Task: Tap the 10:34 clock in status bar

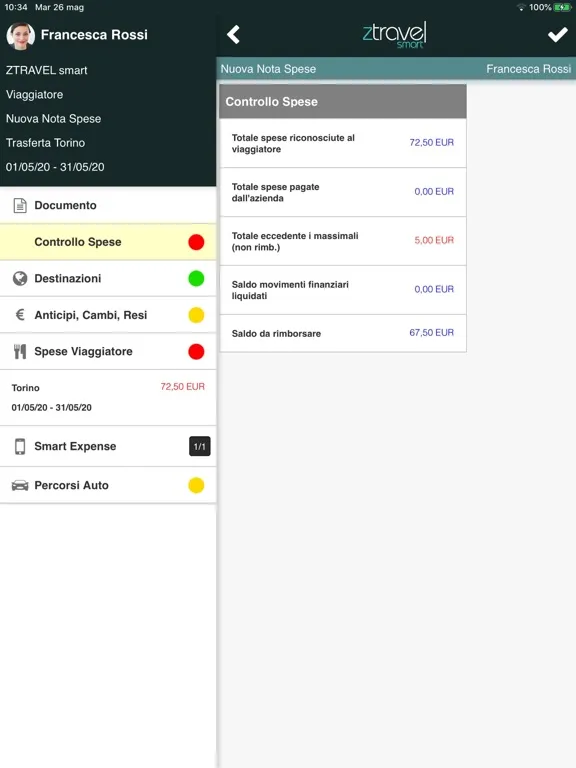Action: pyautogui.click(x=16, y=7)
